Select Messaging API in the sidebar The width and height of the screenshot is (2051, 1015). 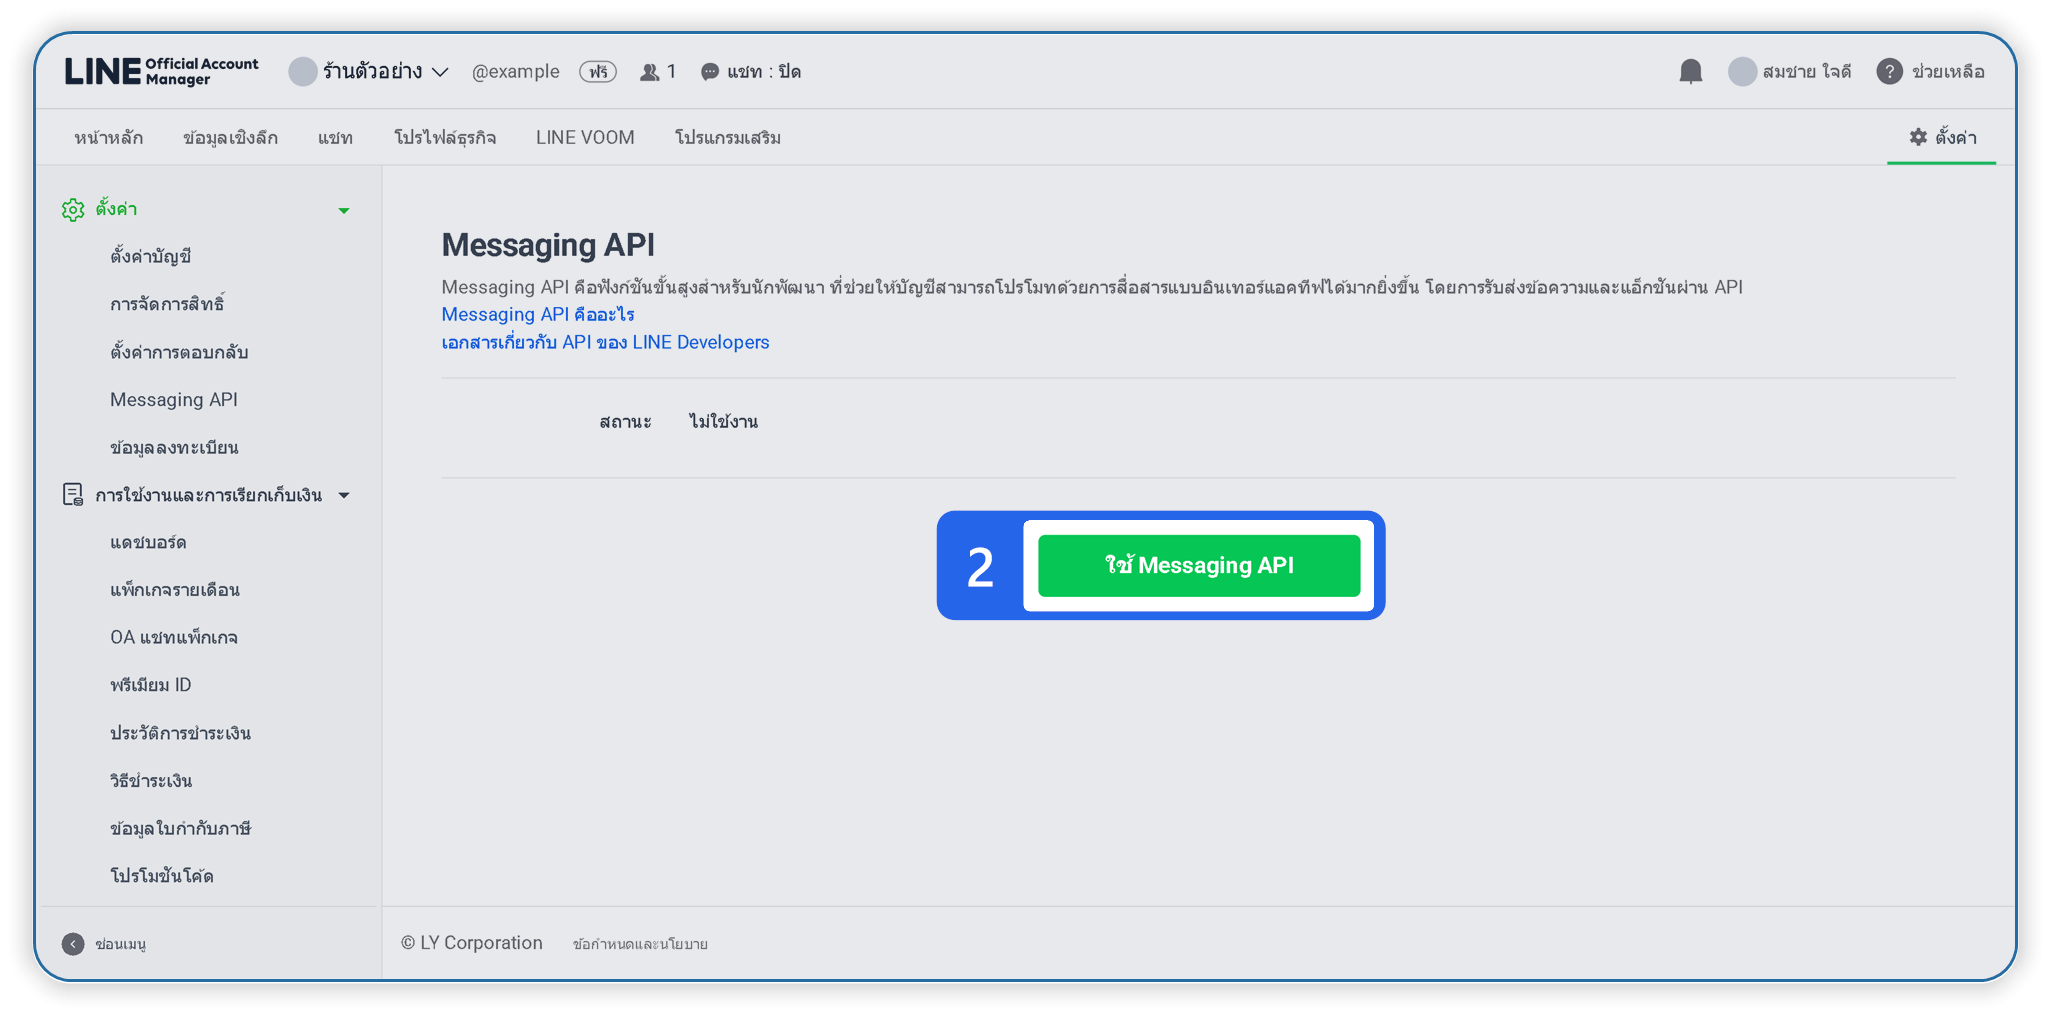point(174,400)
